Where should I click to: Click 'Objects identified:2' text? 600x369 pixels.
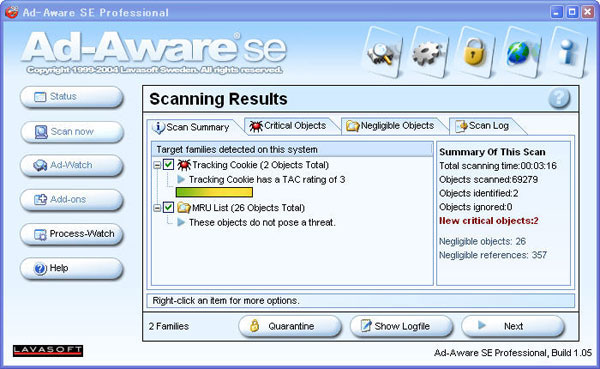[479, 193]
